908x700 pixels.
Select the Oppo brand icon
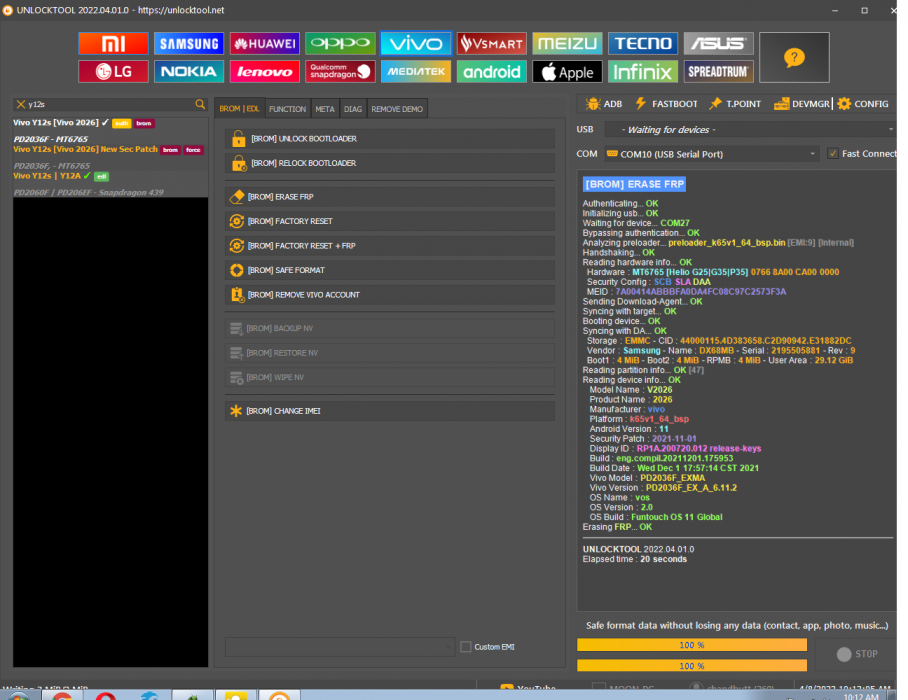340,43
